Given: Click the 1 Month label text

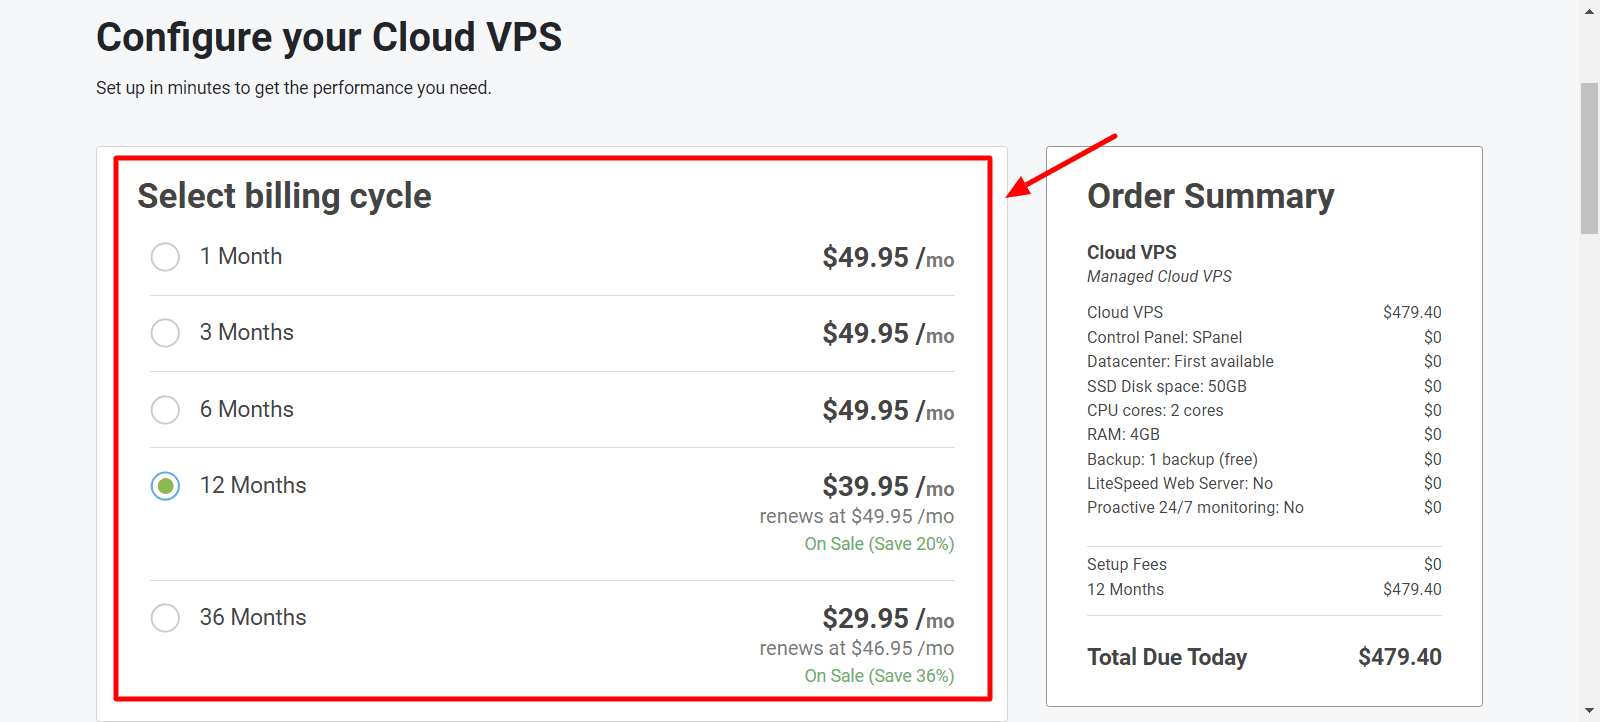Looking at the screenshot, I should point(241,256).
